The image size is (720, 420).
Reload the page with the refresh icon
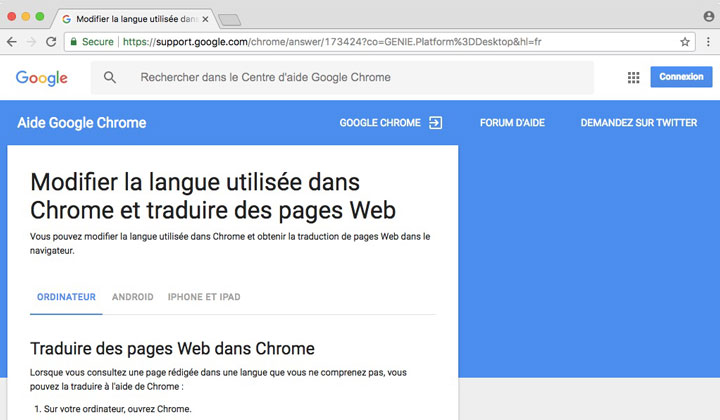click(x=51, y=42)
